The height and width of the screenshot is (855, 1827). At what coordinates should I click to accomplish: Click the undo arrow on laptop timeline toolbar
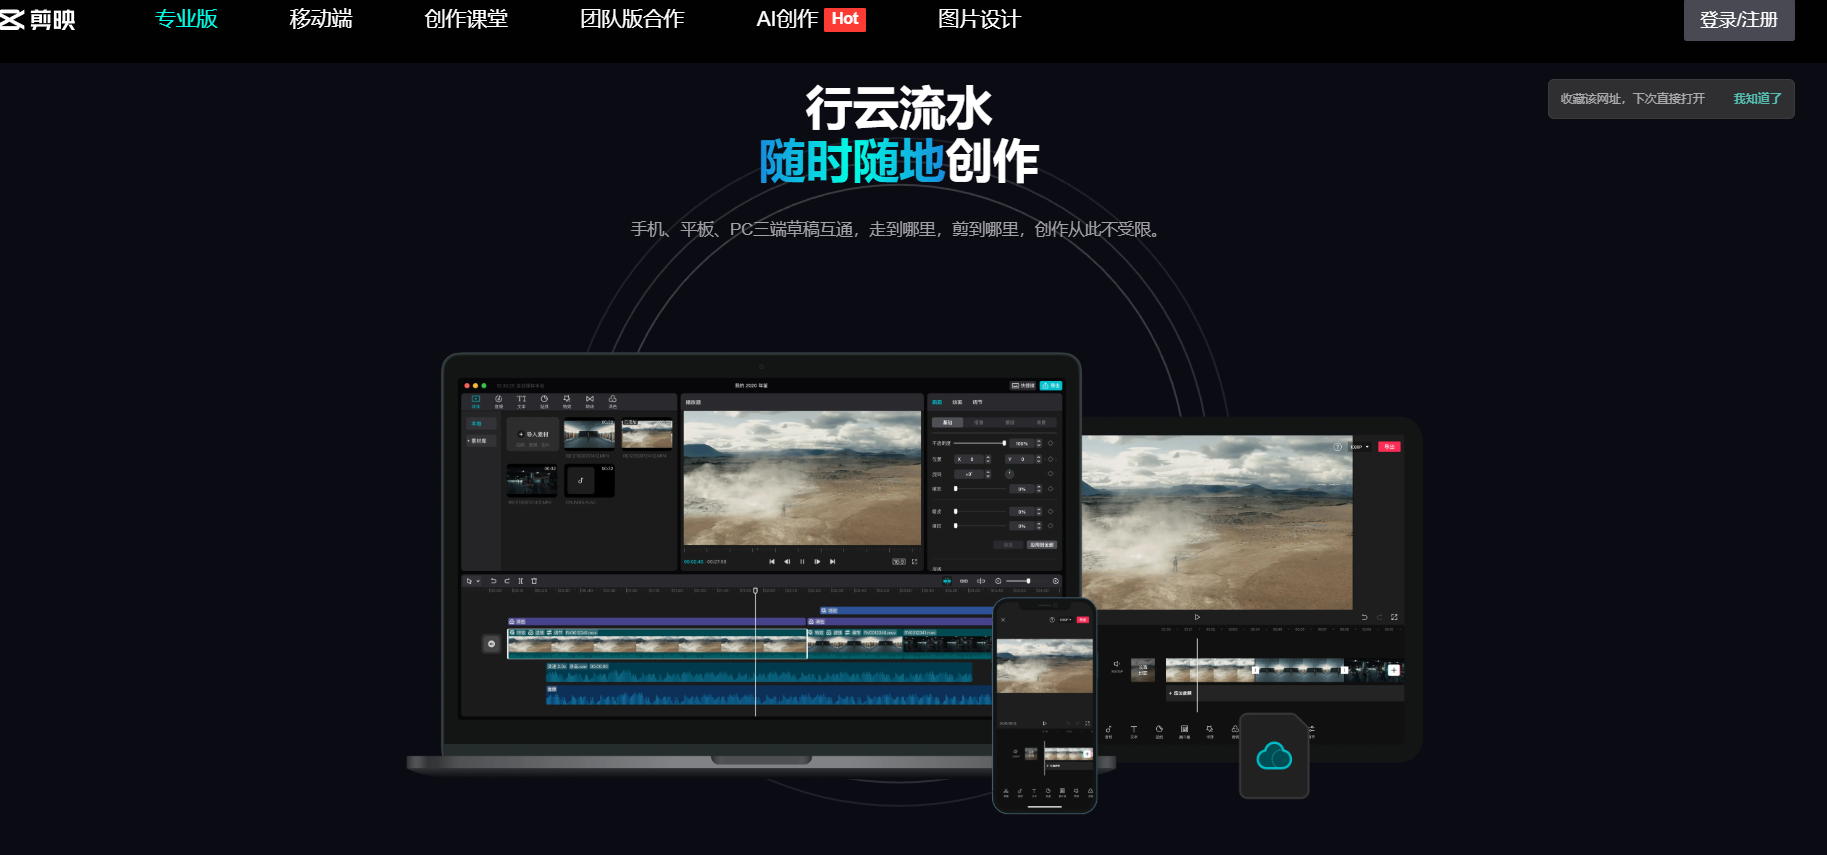tap(493, 581)
